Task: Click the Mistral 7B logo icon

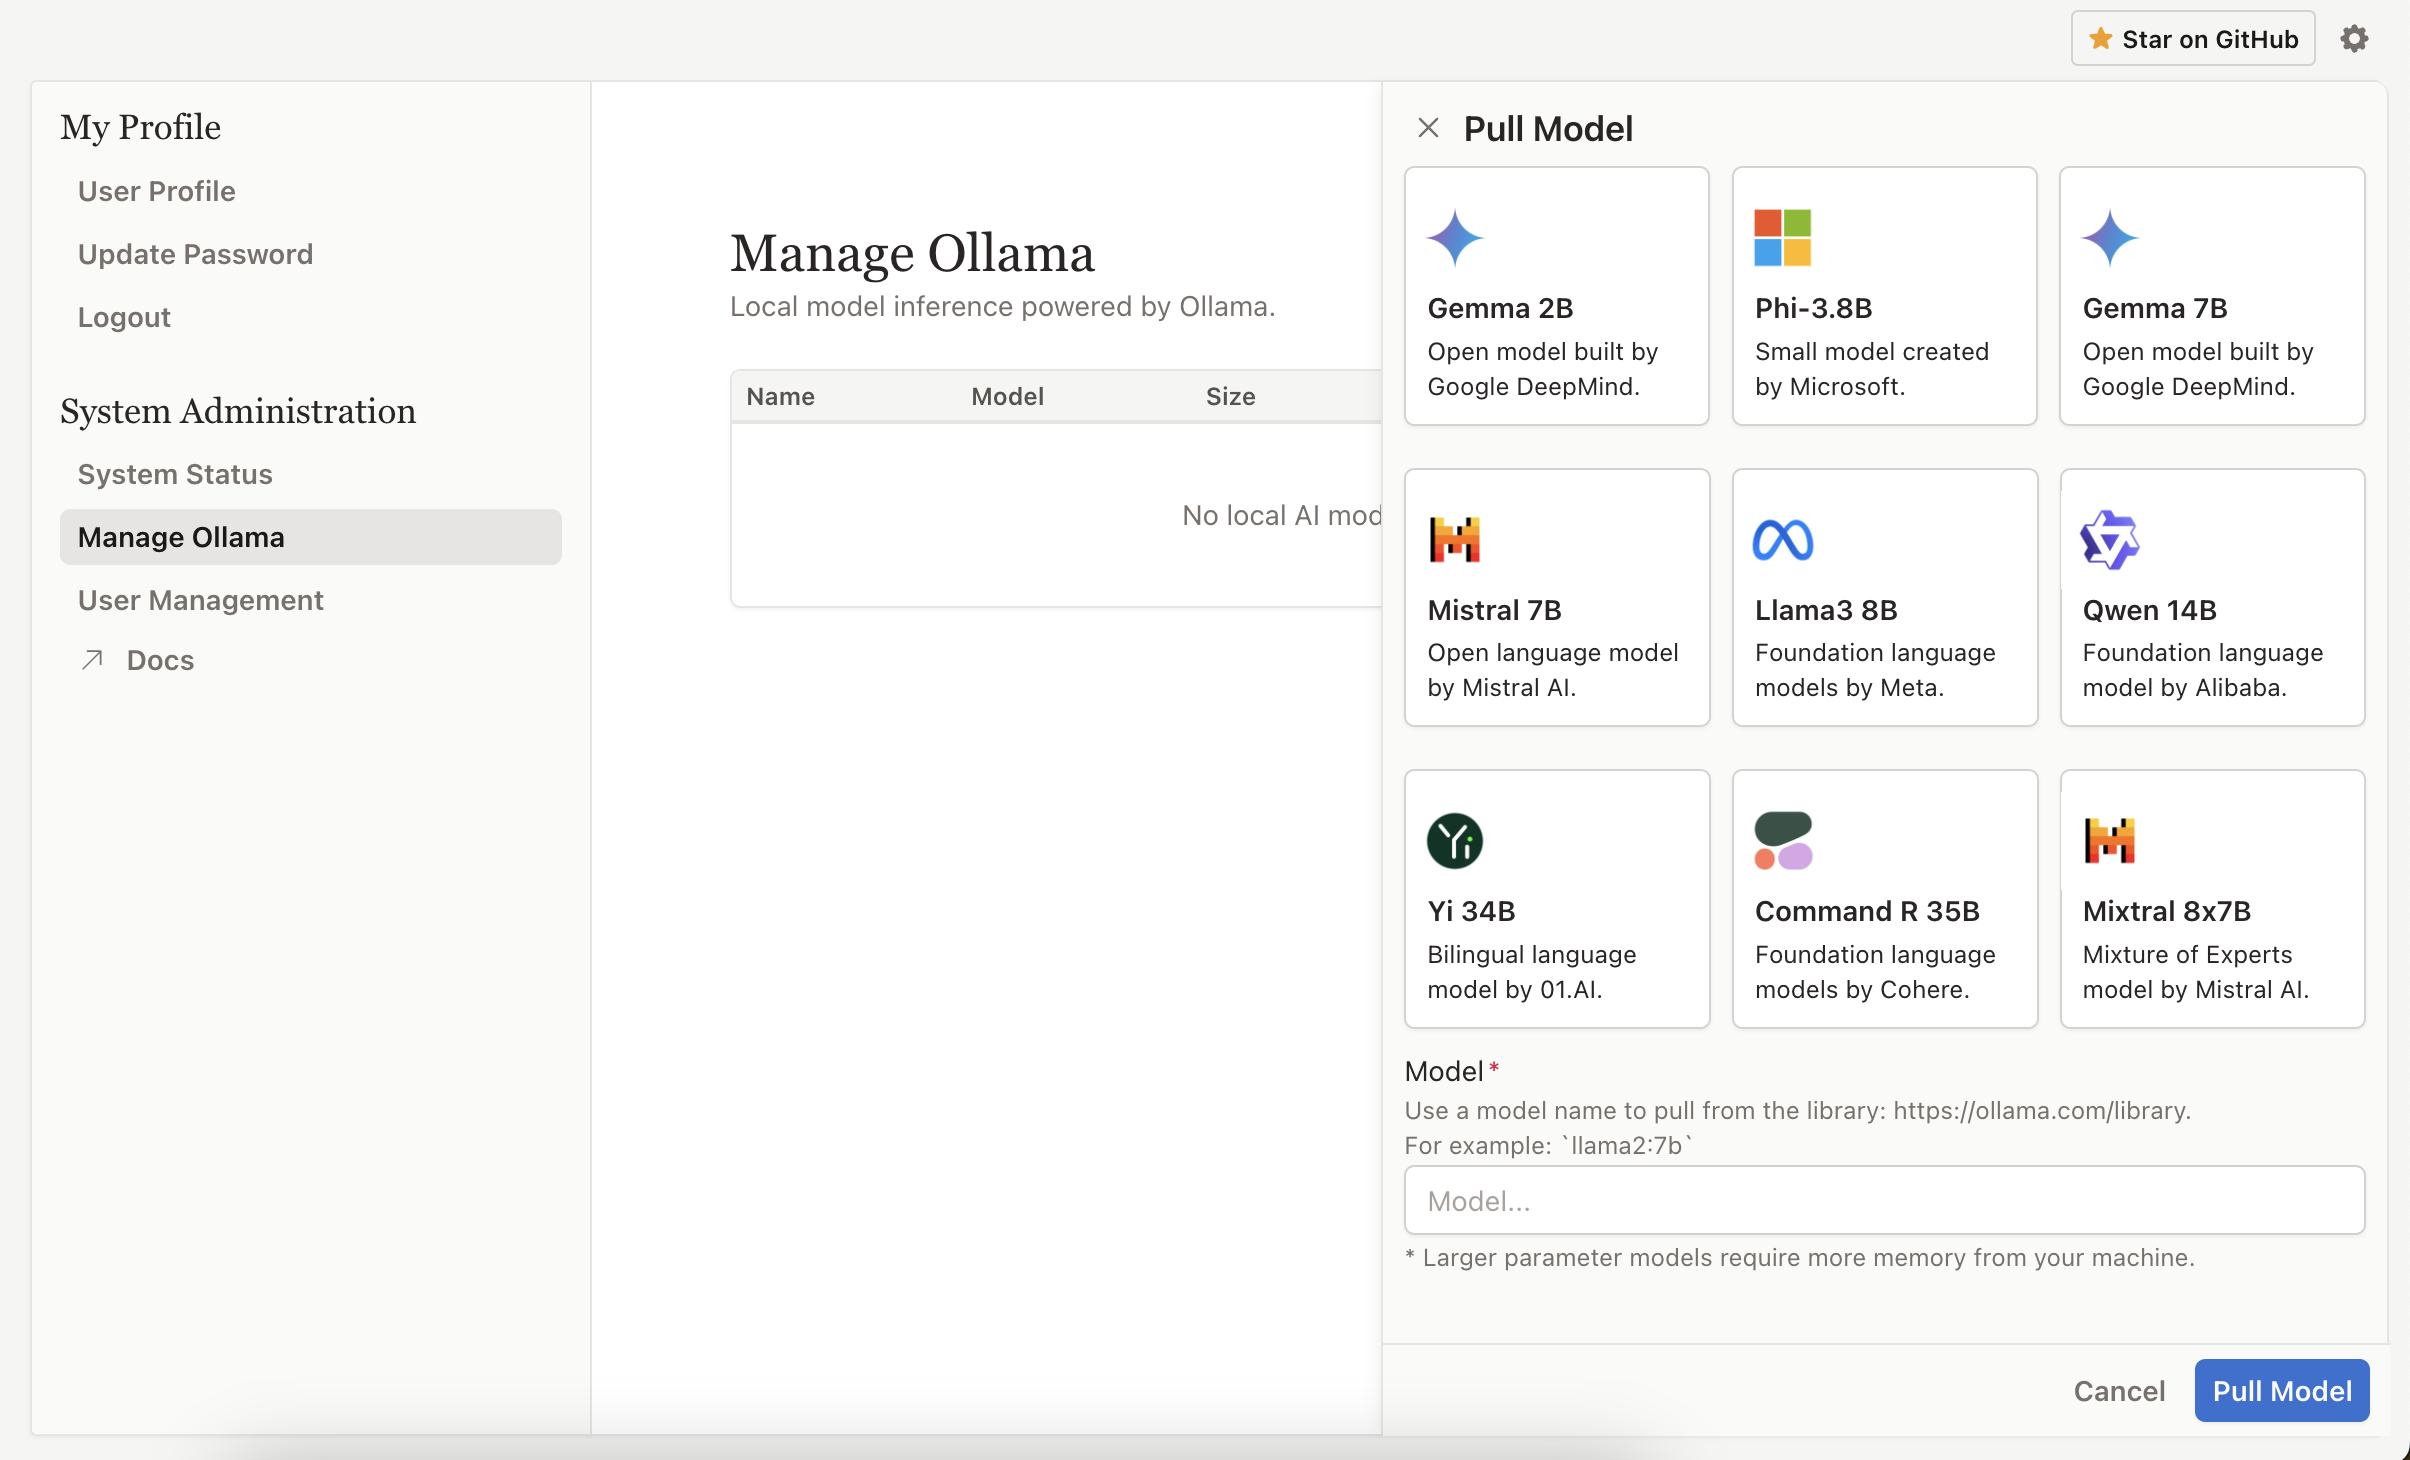Action: click(1455, 540)
